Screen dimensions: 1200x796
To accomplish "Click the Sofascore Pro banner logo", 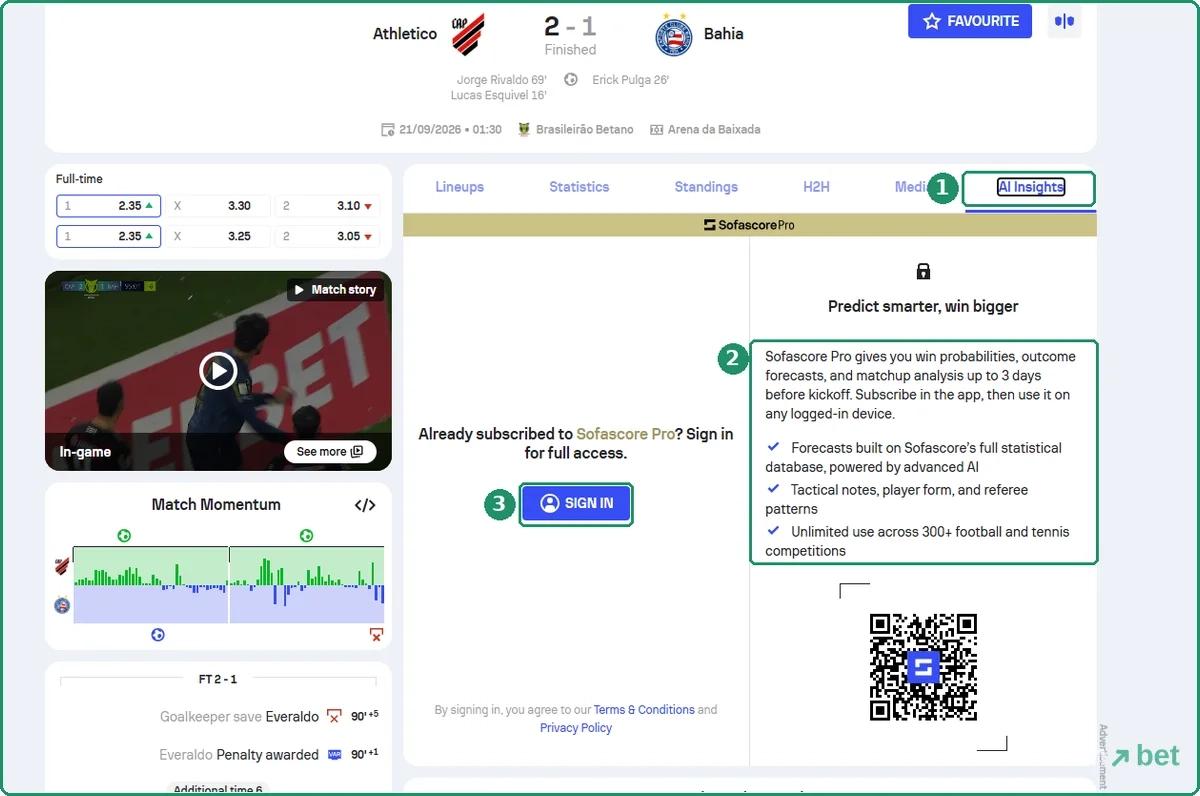I will [x=749, y=225].
